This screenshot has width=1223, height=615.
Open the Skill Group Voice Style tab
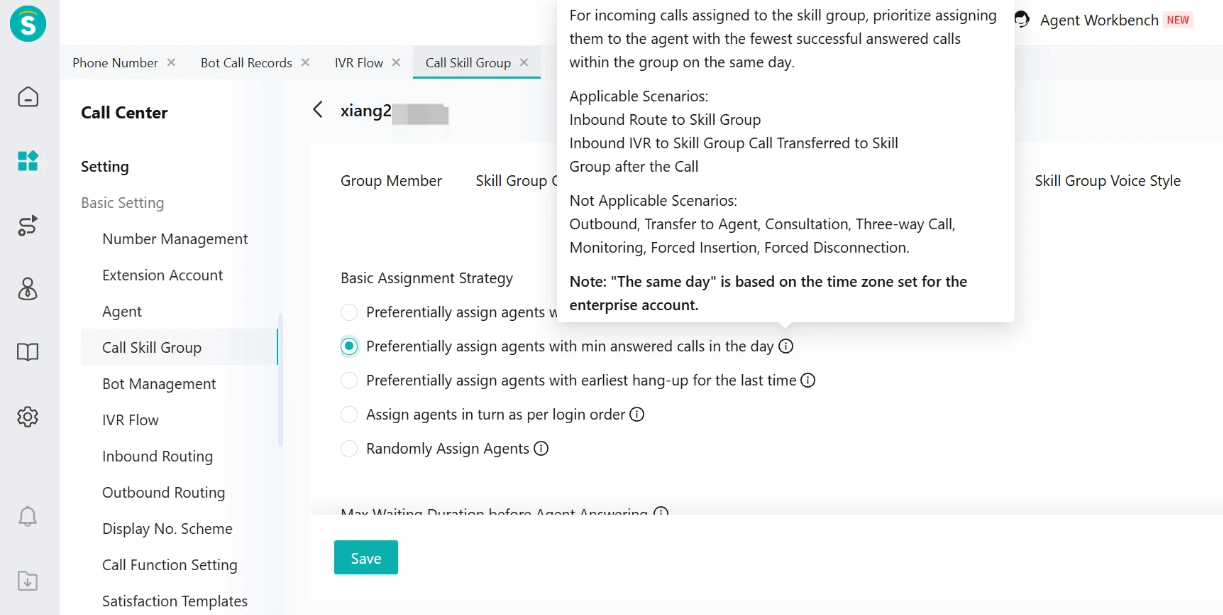[x=1108, y=181]
